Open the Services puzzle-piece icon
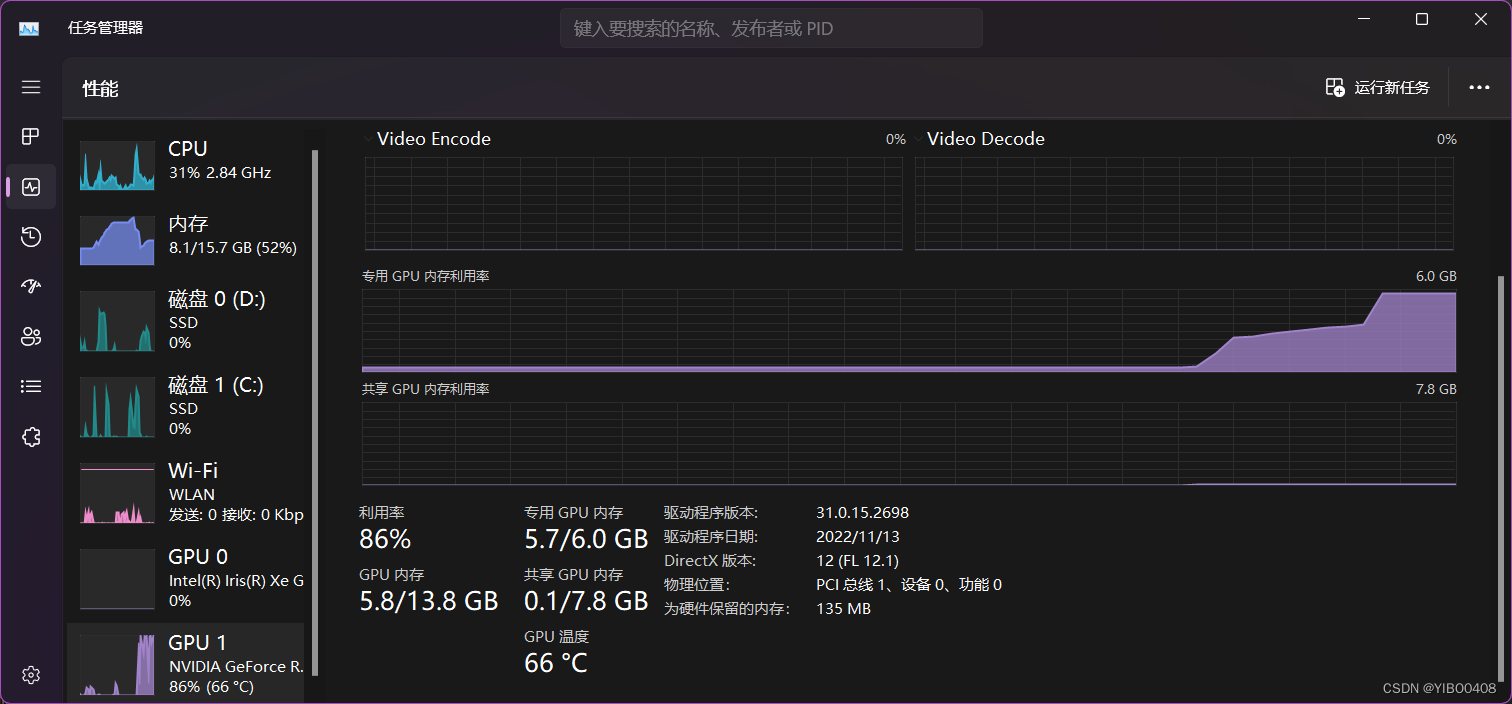This screenshot has height=704, width=1512. pos(31,436)
